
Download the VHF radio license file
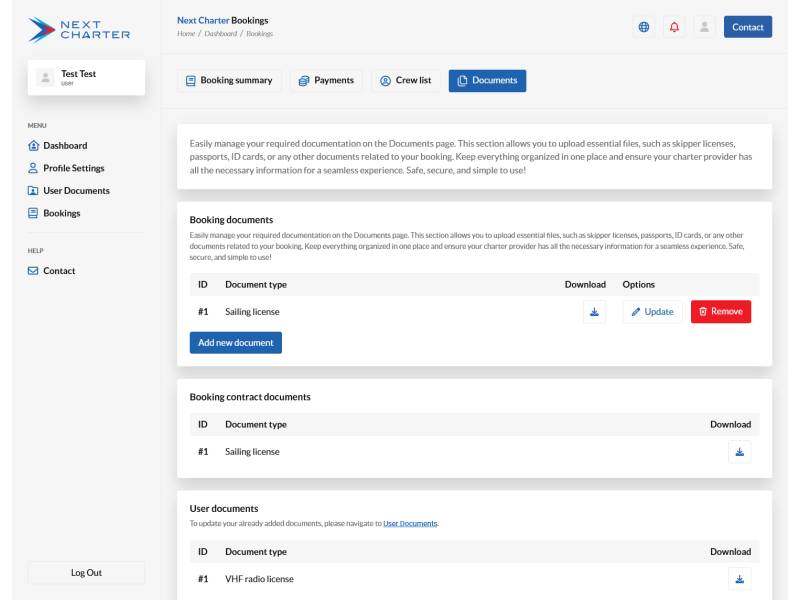pos(739,579)
